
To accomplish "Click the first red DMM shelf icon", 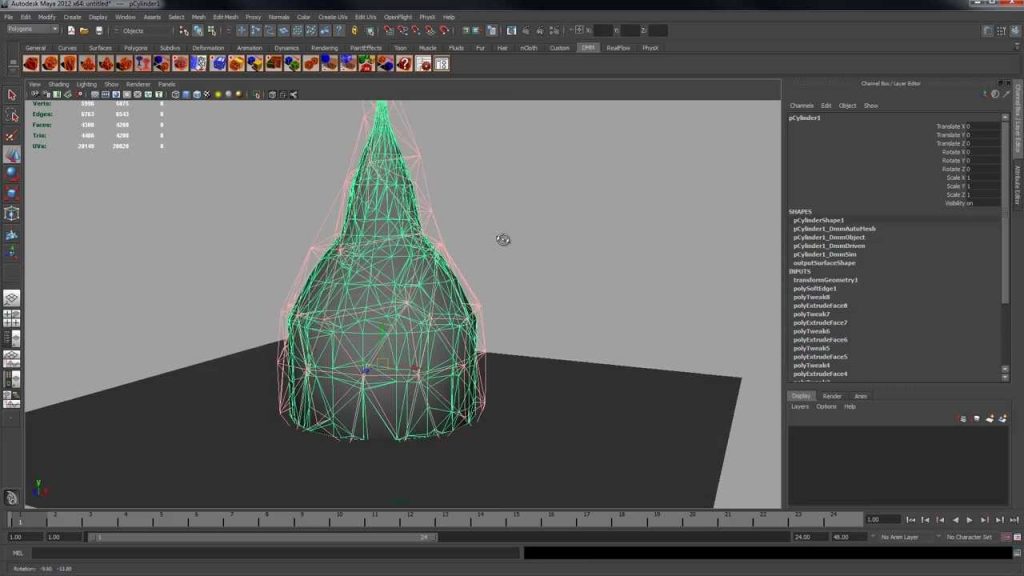I will [31, 63].
